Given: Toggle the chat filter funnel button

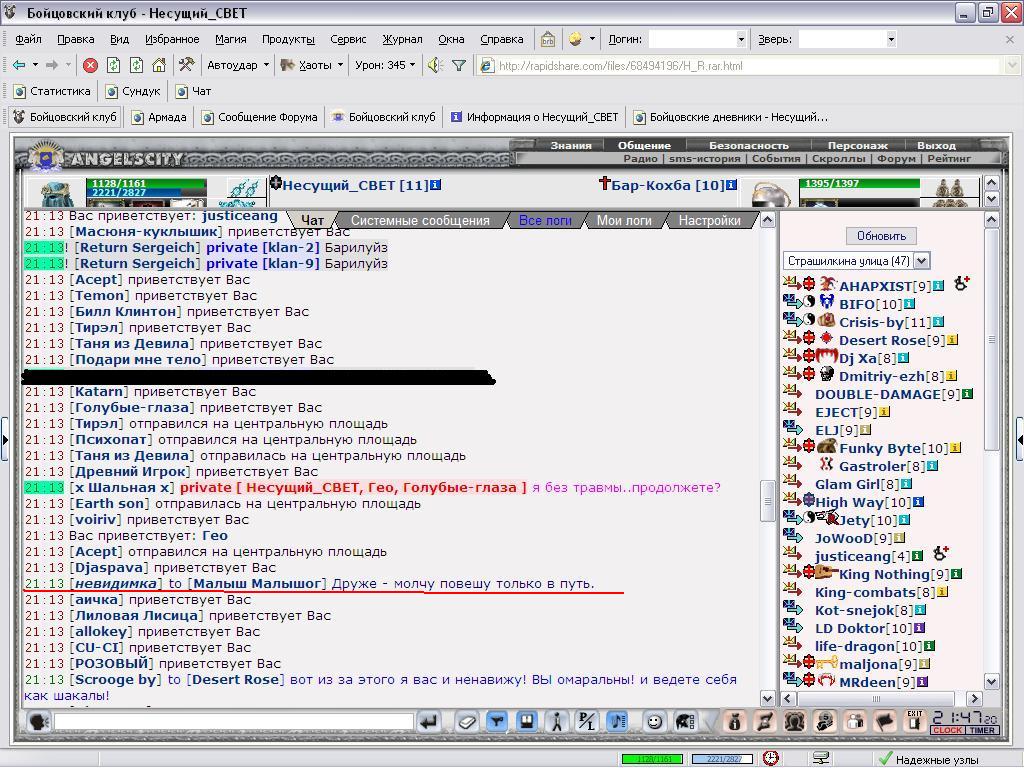Looking at the screenshot, I should (x=497, y=722).
